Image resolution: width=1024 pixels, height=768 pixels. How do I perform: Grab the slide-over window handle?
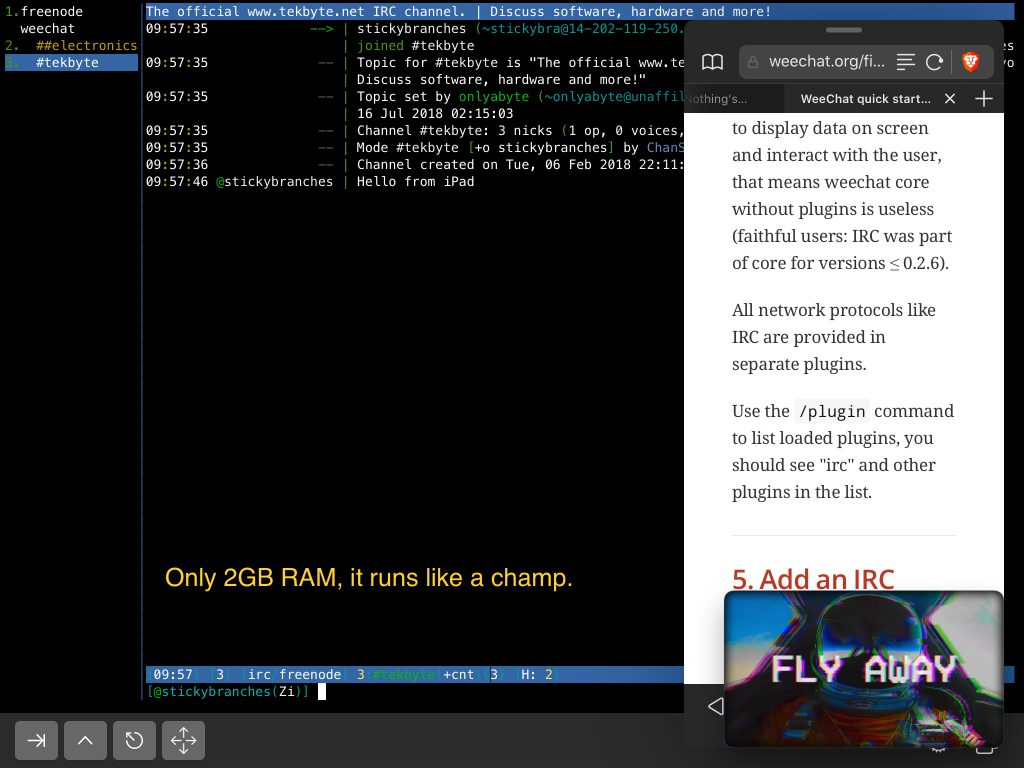click(844, 31)
